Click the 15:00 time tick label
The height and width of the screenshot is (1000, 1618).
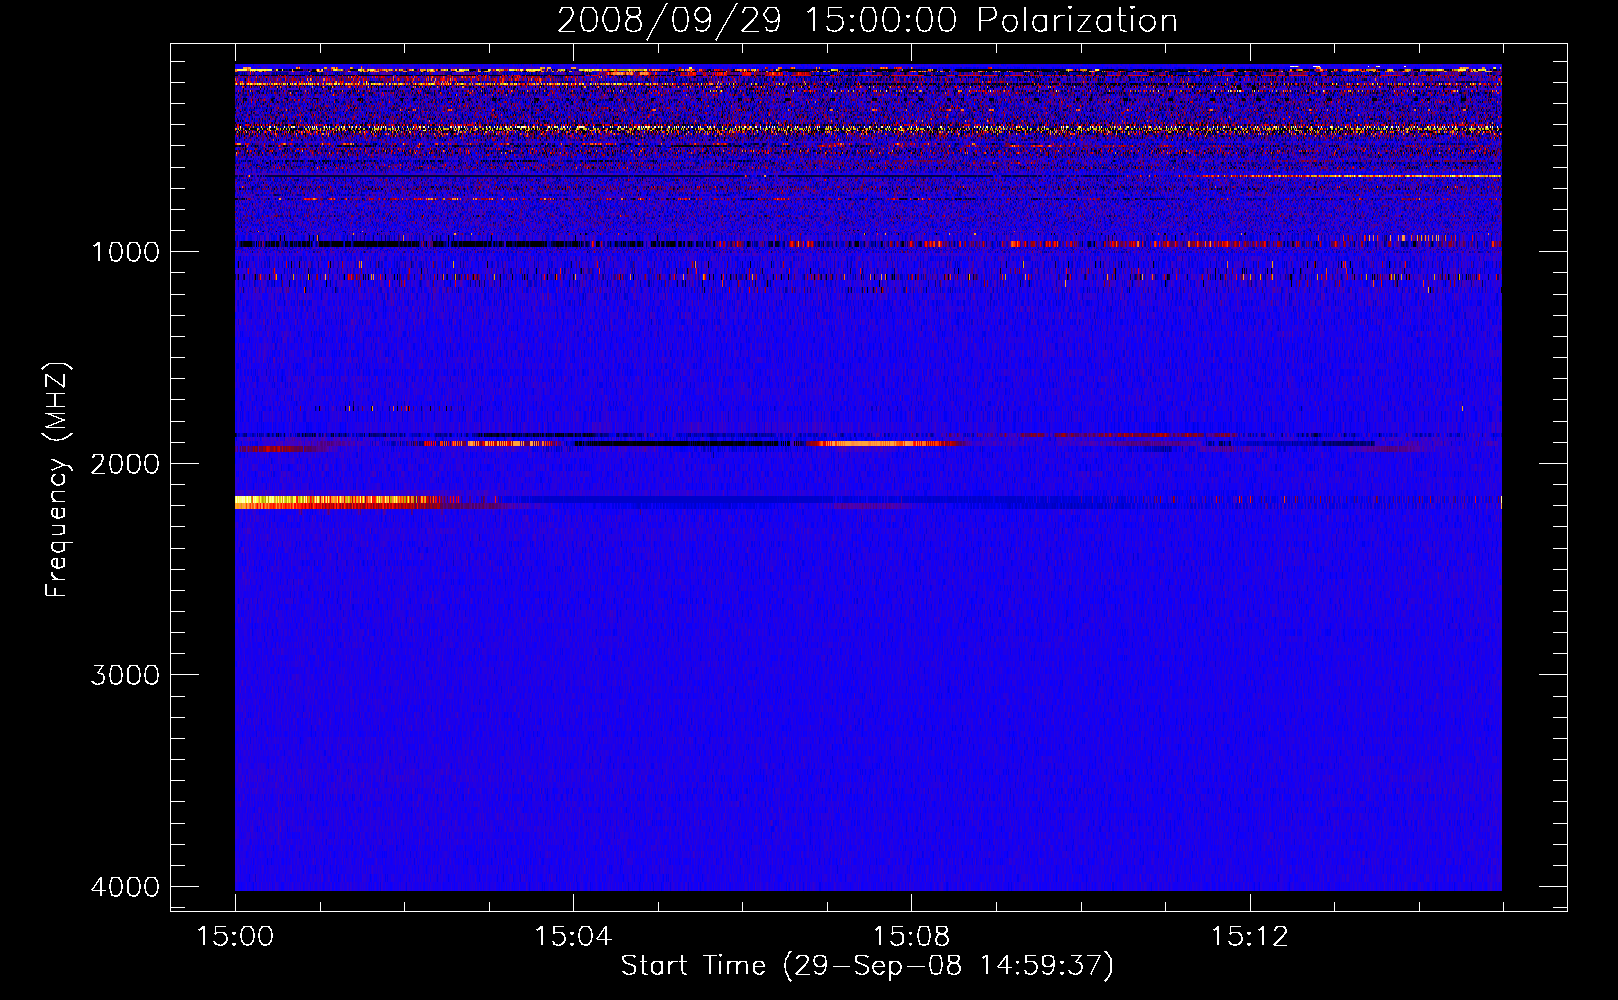(x=235, y=937)
